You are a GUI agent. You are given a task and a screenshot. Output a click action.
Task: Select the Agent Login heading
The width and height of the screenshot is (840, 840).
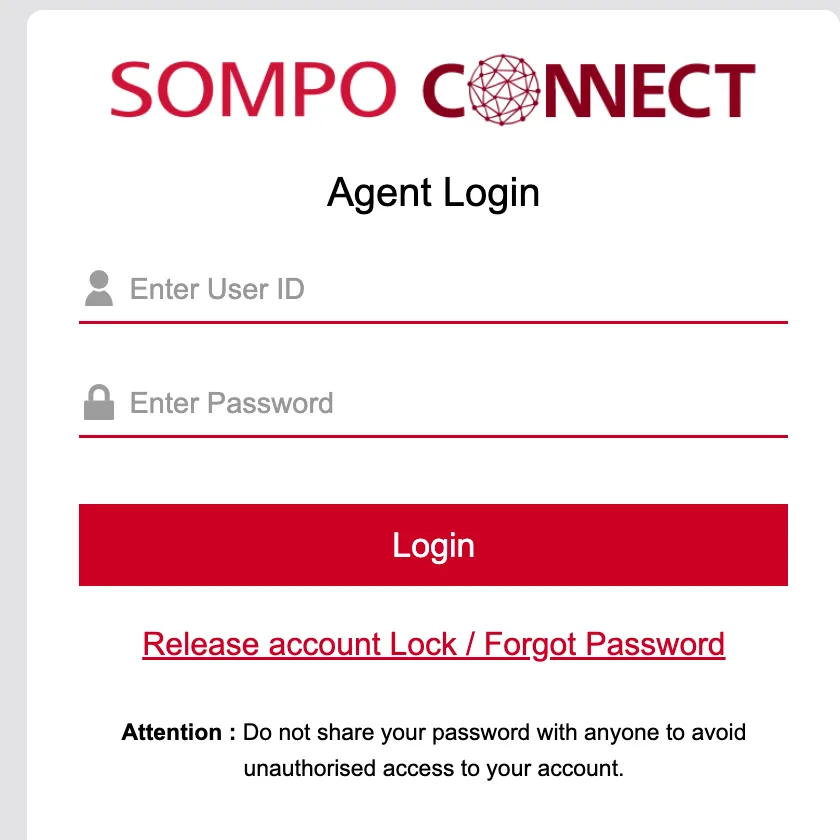pos(433,193)
